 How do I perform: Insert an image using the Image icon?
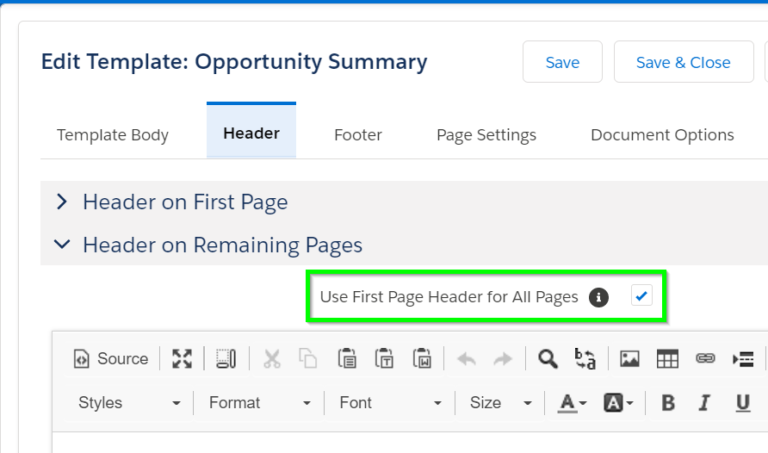tap(629, 359)
